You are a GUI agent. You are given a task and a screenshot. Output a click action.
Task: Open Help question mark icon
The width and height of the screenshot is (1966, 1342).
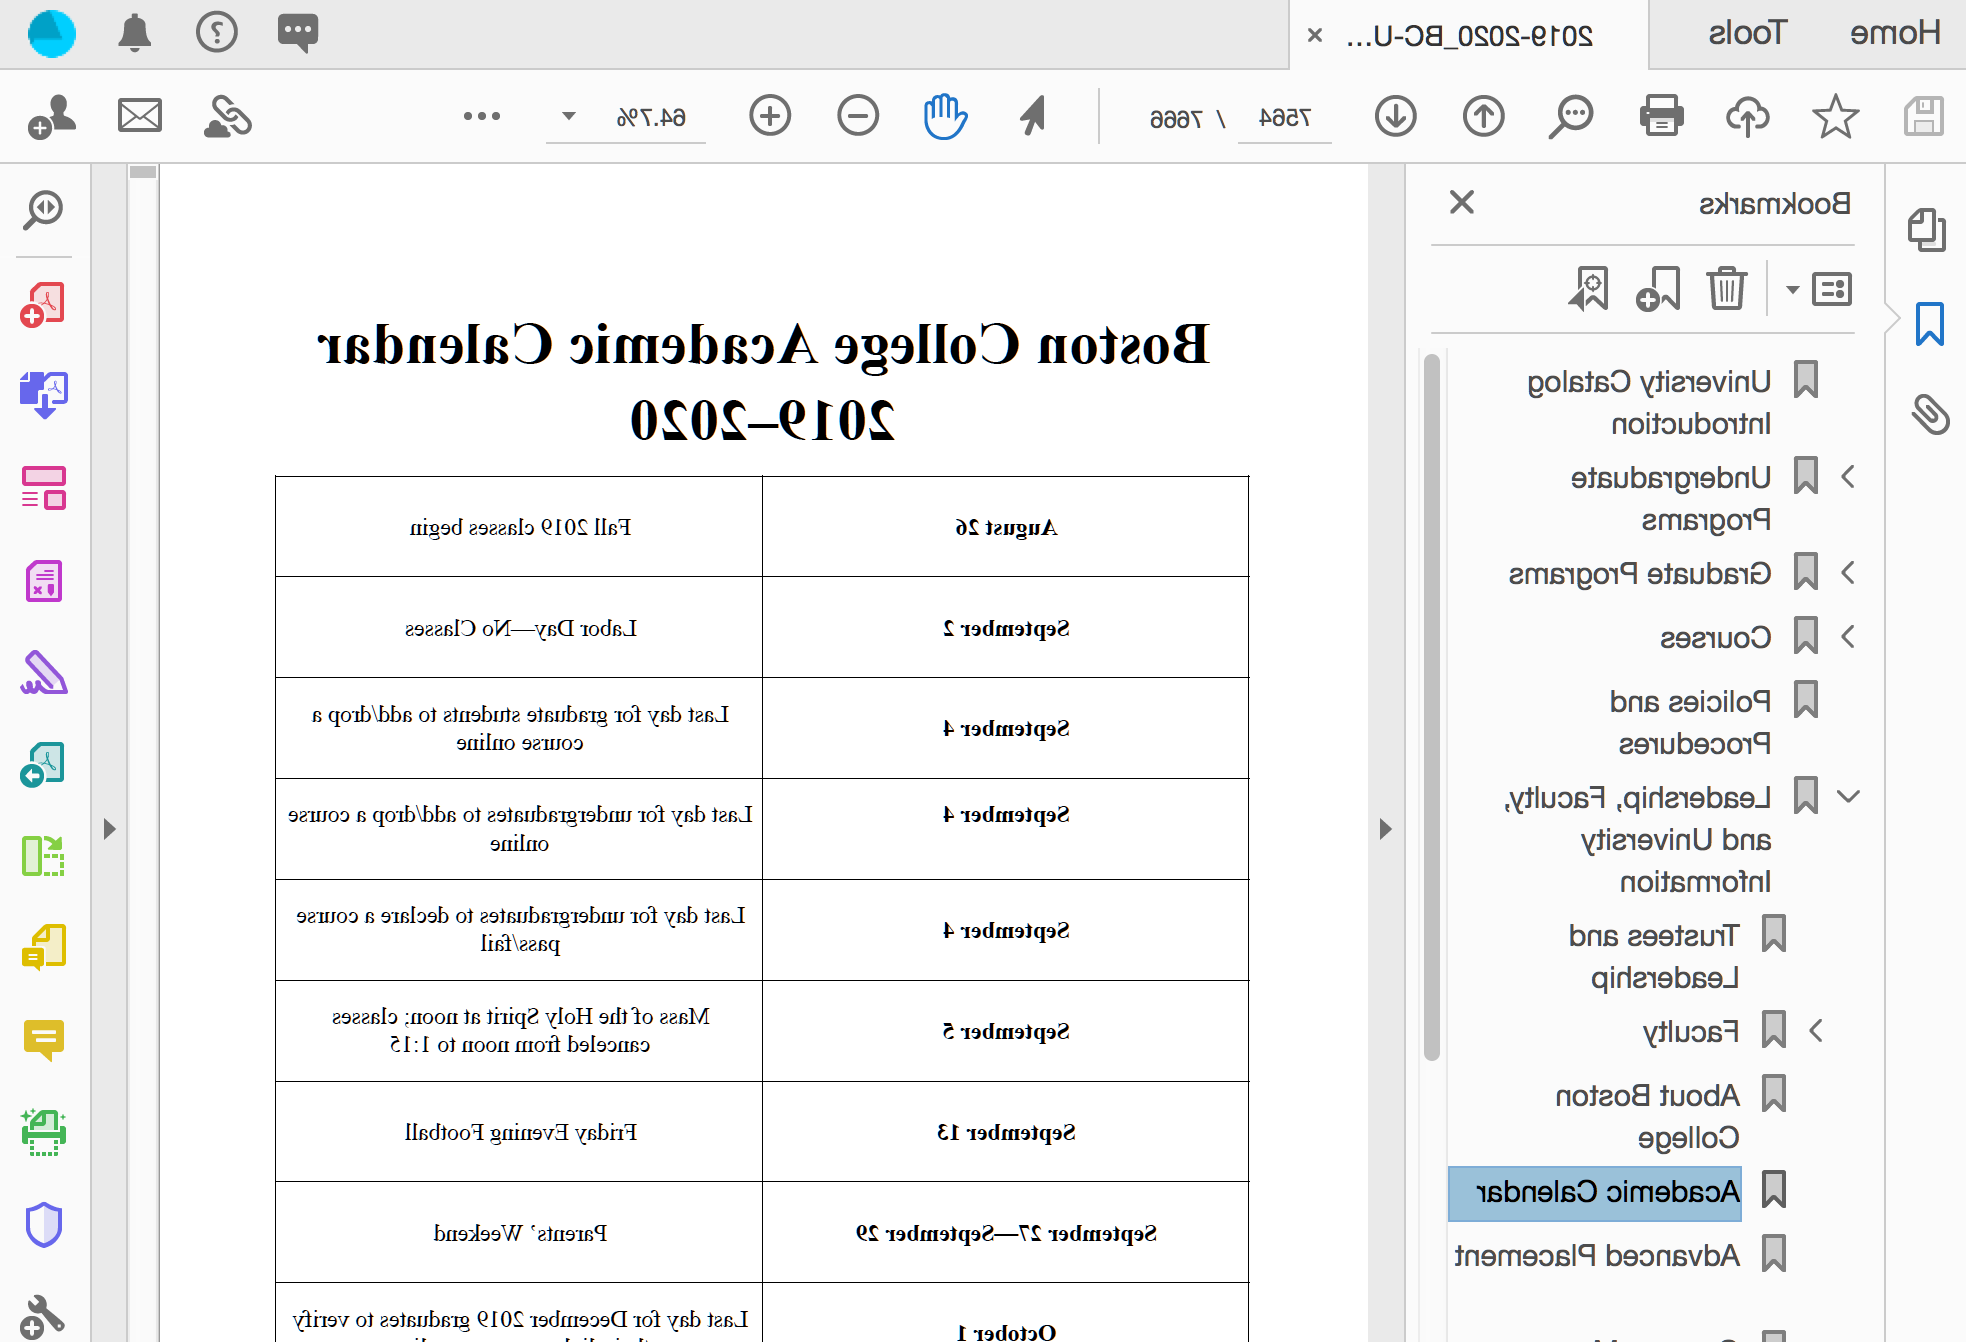pyautogui.click(x=216, y=32)
